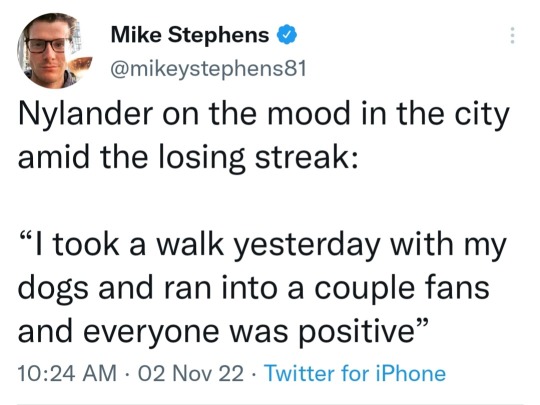
Task: Click the line 'dogs and ran into a couple fans'
Action: (x=253, y=289)
